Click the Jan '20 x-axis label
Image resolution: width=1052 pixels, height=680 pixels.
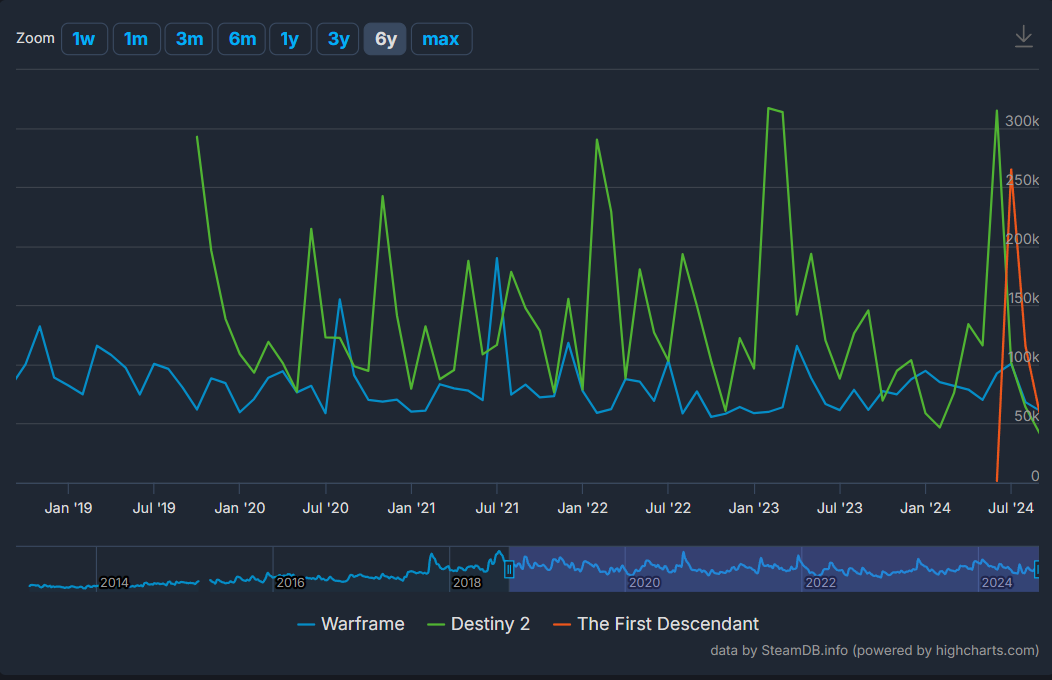coord(240,508)
